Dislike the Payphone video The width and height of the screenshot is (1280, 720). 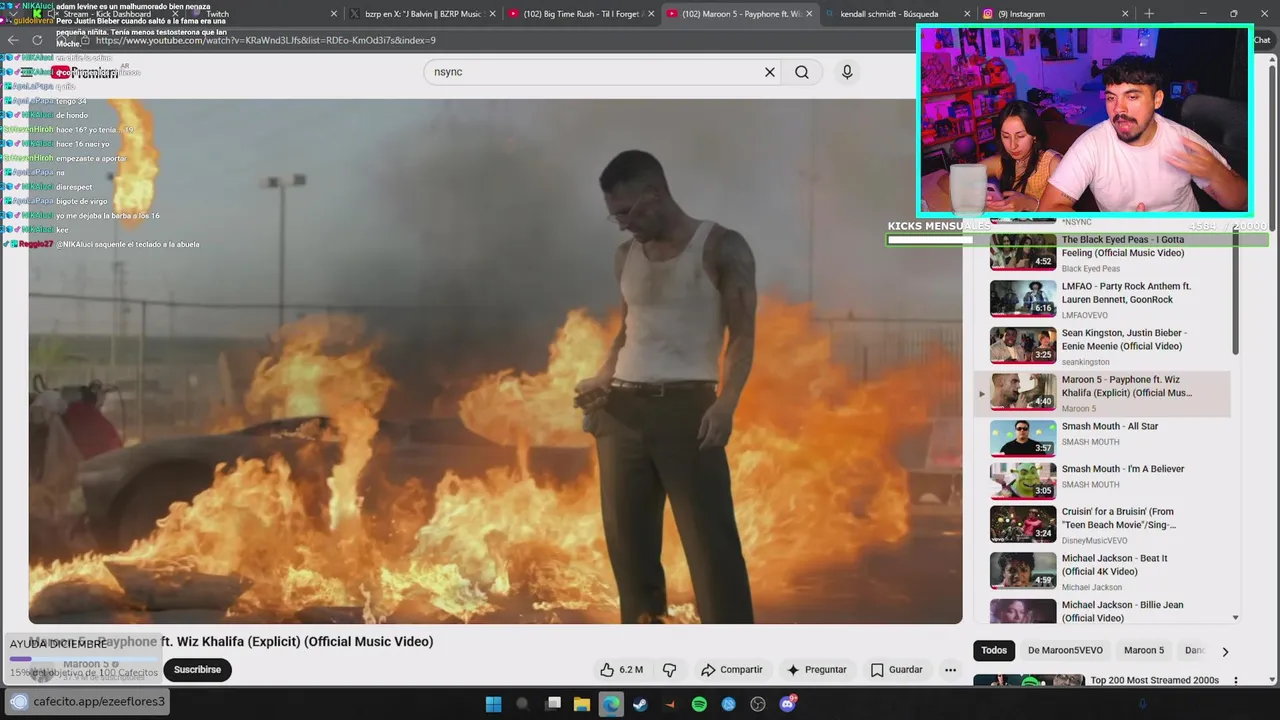(670, 670)
